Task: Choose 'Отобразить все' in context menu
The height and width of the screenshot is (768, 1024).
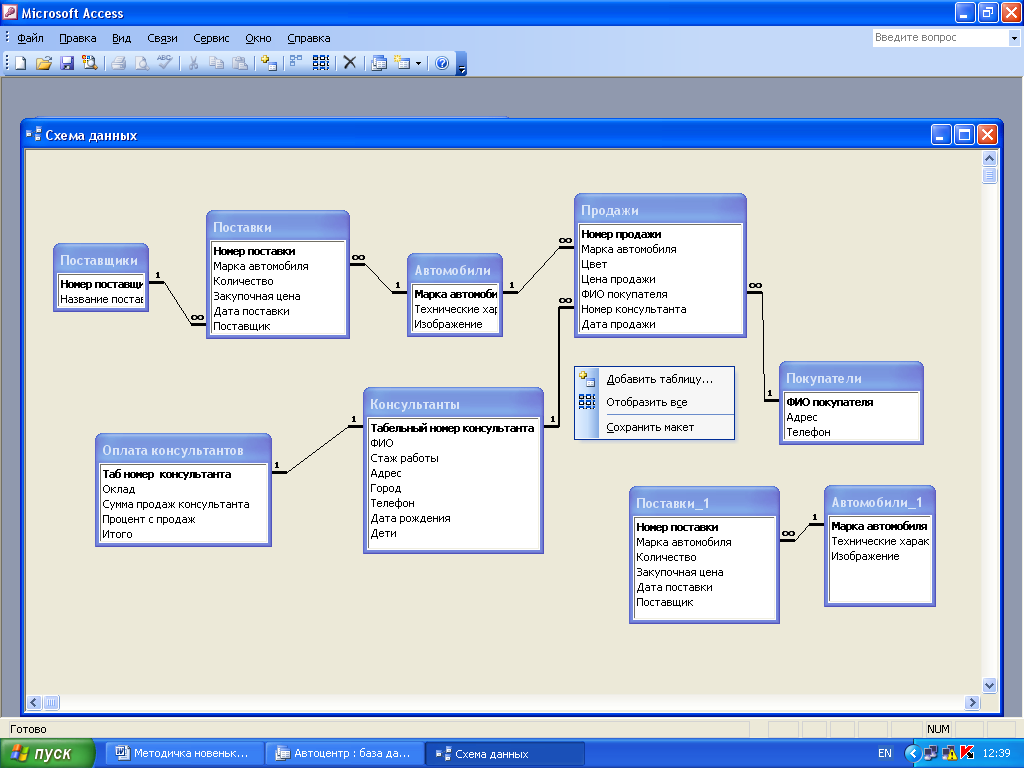Action: click(654, 402)
